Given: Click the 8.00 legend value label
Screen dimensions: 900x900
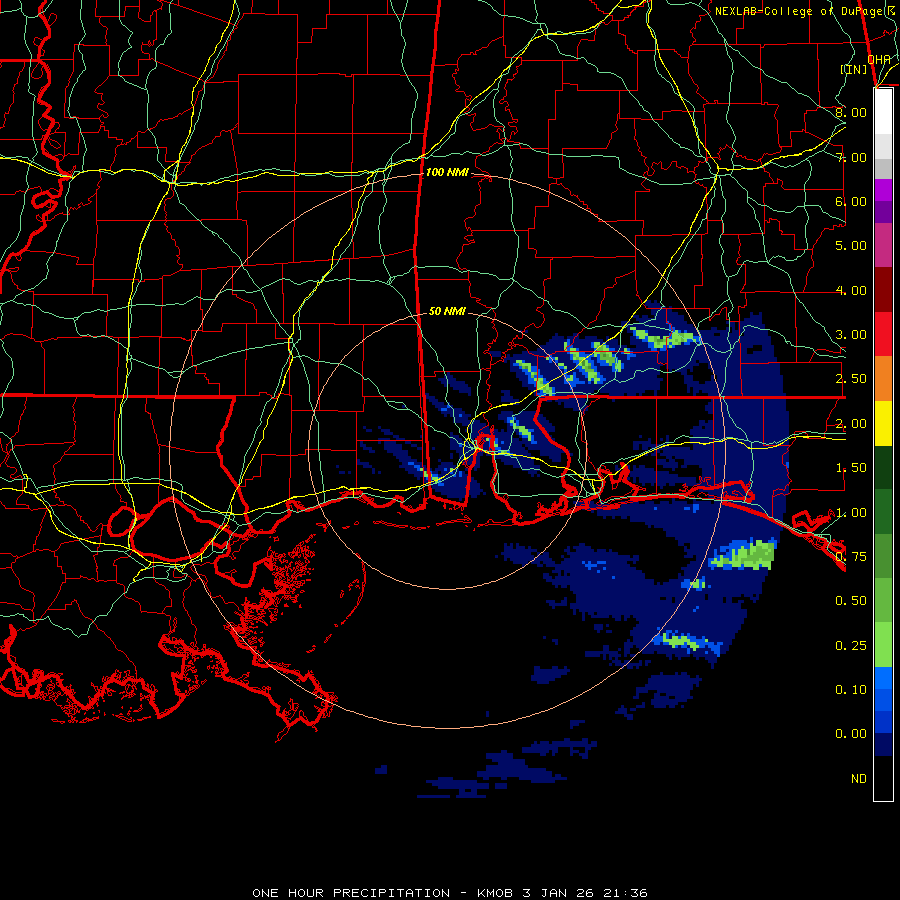Looking at the screenshot, I should [851, 112].
